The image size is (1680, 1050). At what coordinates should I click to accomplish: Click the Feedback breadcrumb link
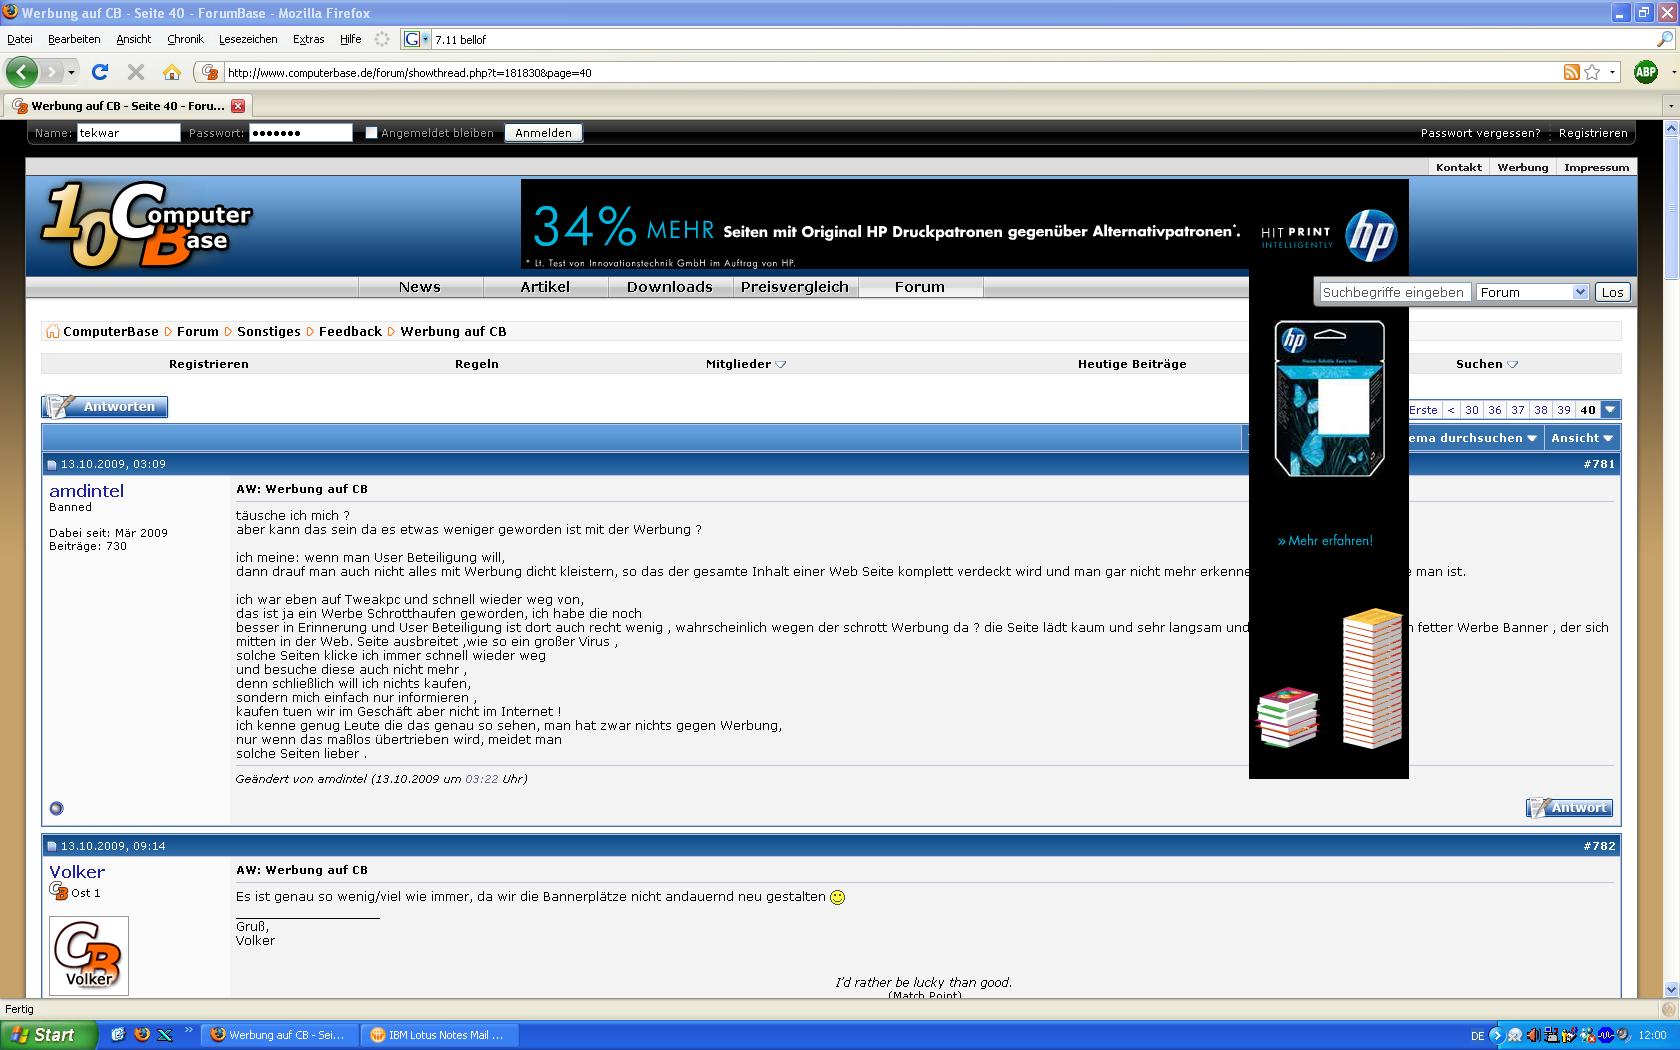click(350, 331)
